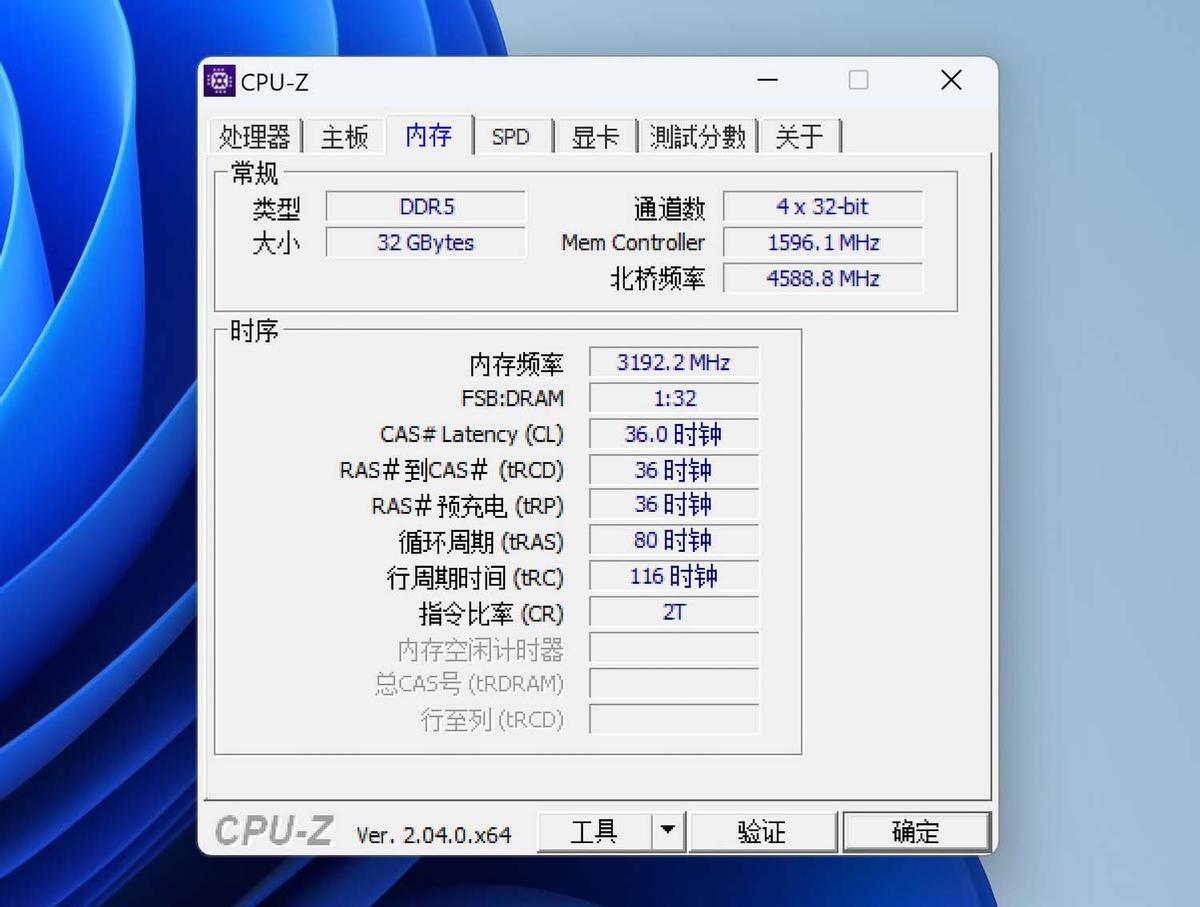Open the SPD tab
The image size is (1200, 907).
click(512, 136)
